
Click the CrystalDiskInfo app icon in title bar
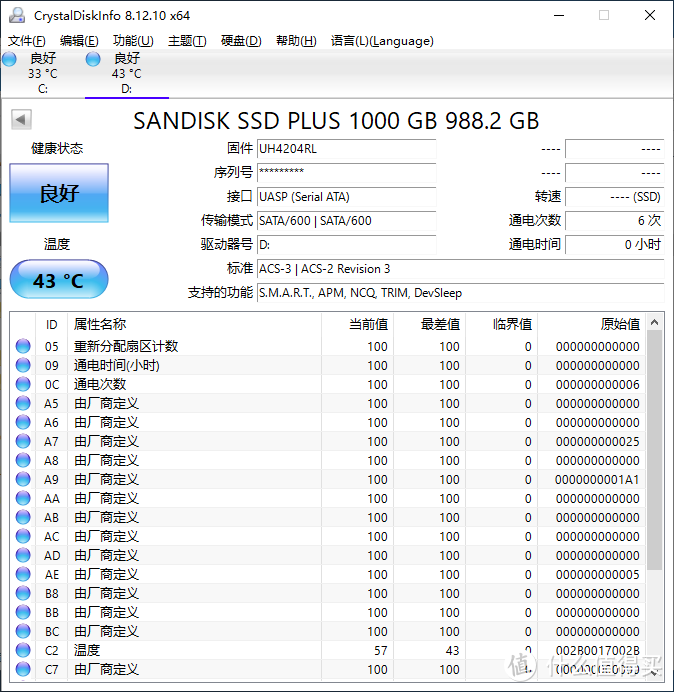[17, 15]
